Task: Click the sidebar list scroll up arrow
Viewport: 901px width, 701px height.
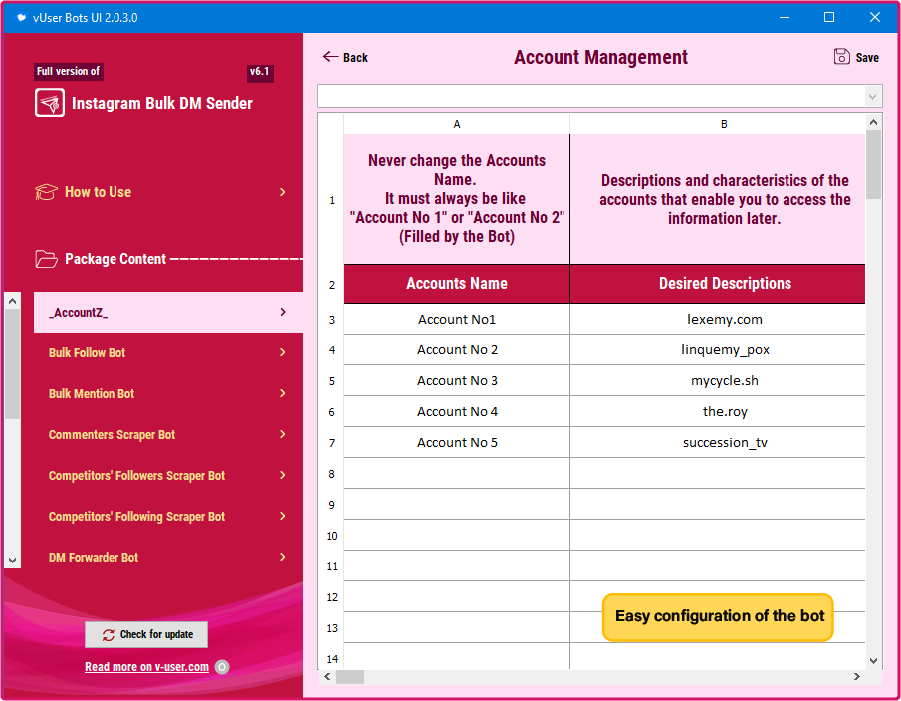Action: (13, 301)
